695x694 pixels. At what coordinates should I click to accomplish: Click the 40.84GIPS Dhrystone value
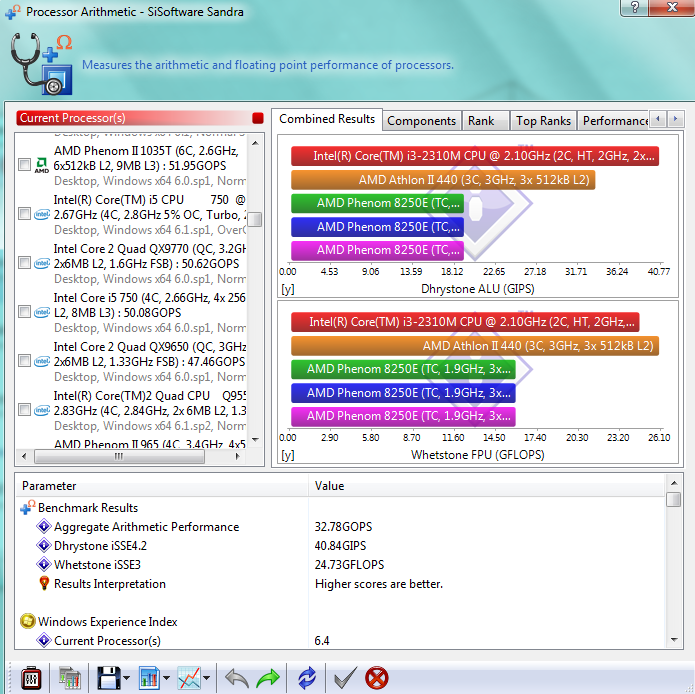340,546
